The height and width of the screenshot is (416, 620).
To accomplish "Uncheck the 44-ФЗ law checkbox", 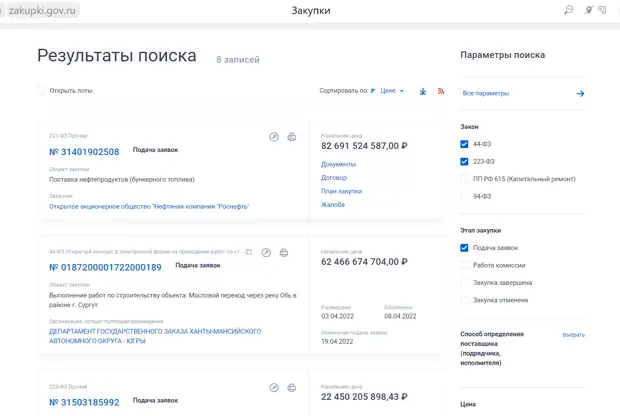I will 464,144.
